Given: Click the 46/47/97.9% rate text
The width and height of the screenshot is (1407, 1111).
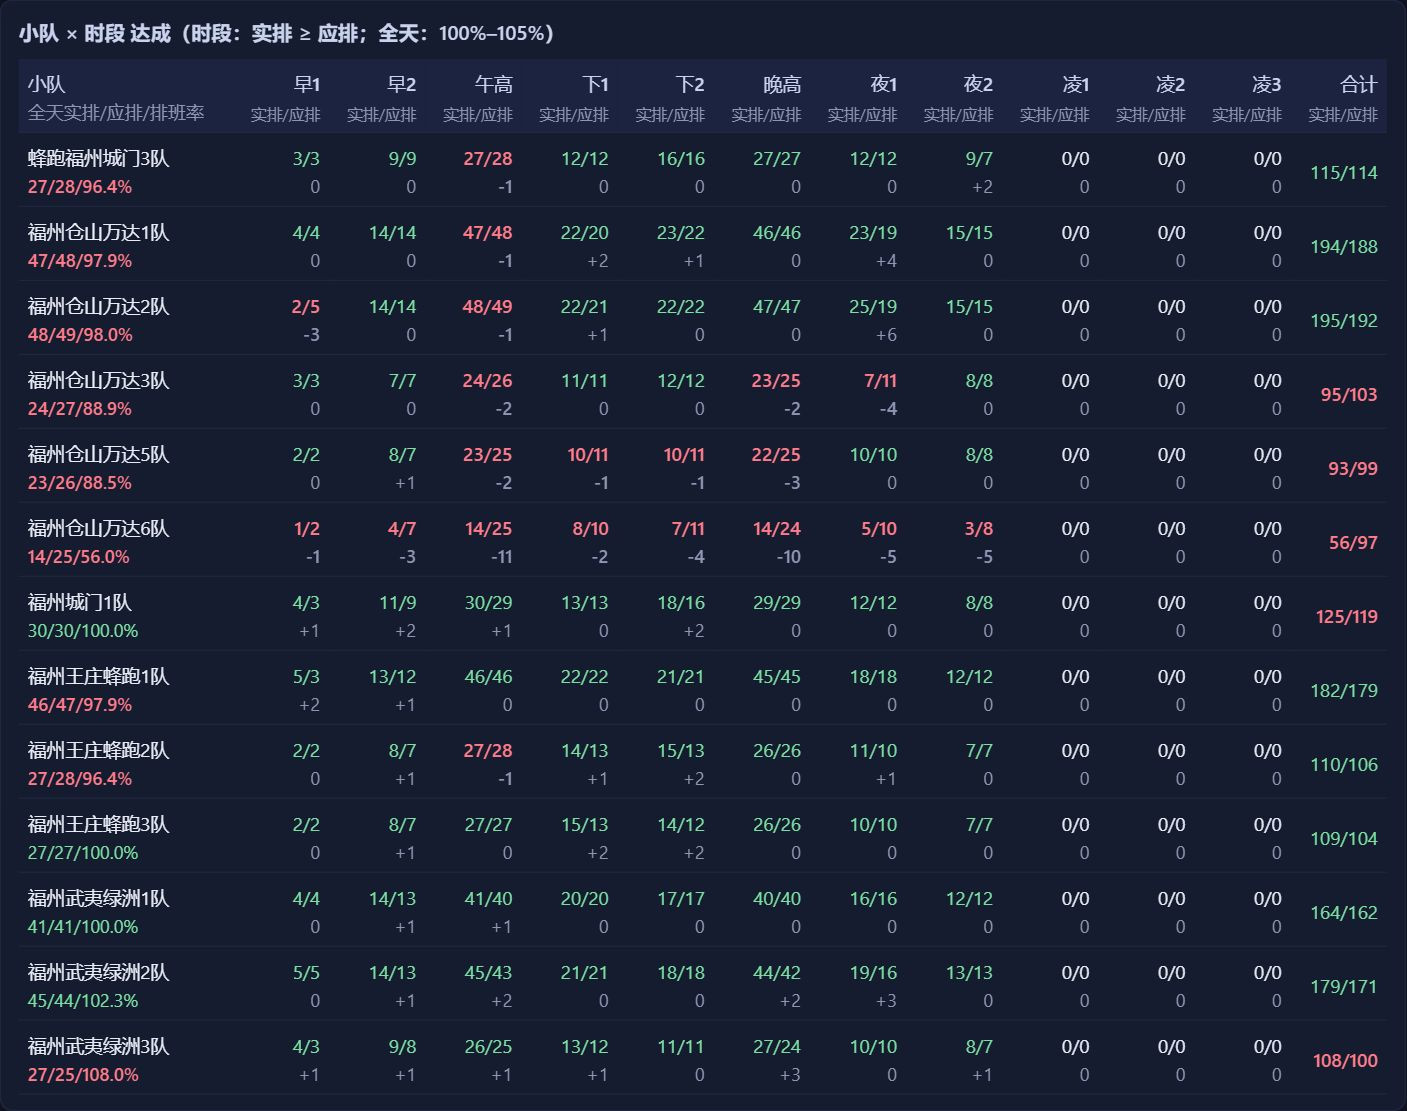Looking at the screenshot, I should pyautogui.click(x=80, y=705).
